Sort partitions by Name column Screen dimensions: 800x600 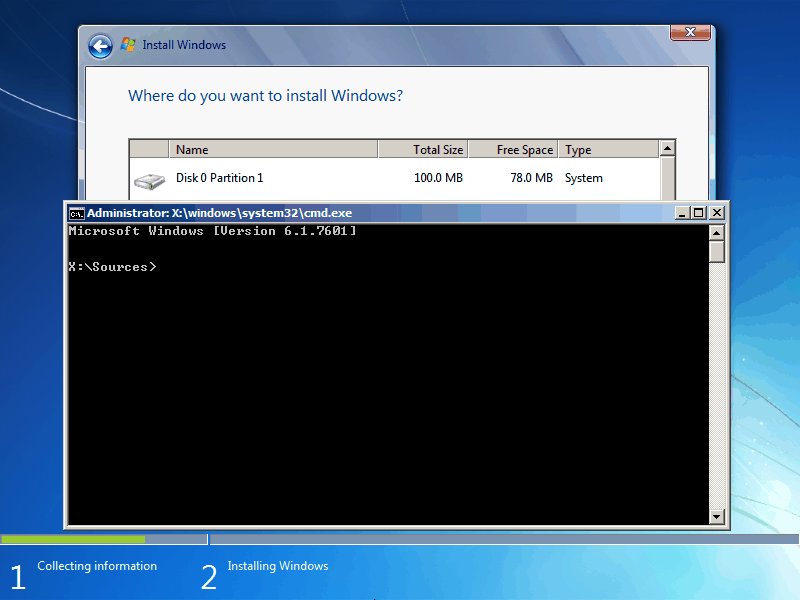[273, 149]
